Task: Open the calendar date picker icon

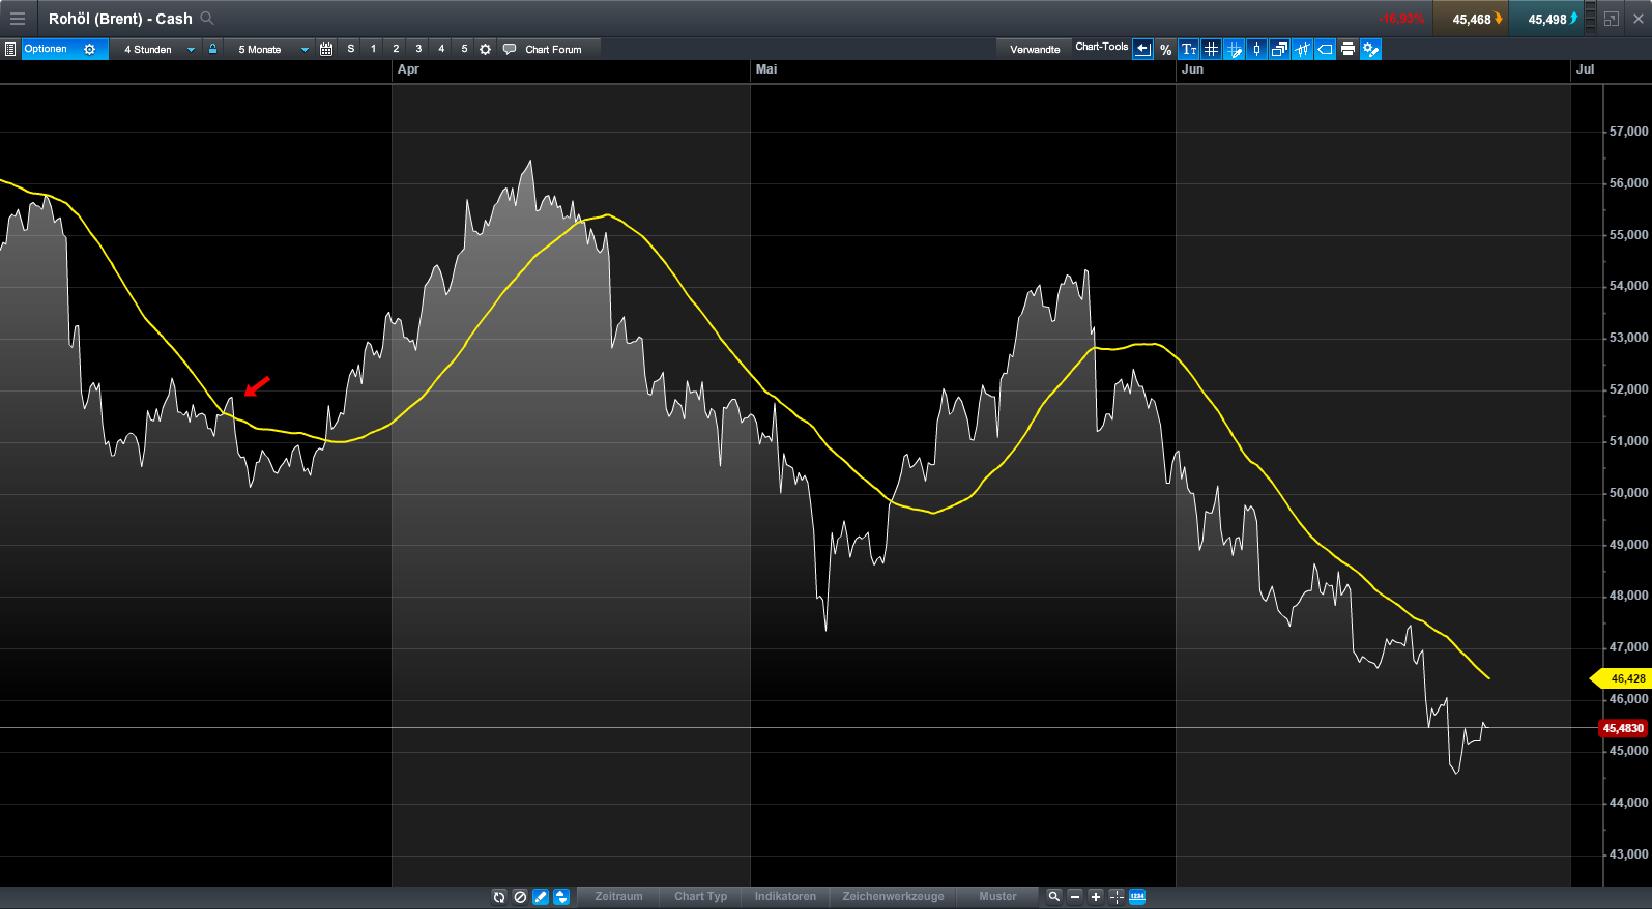Action: pyautogui.click(x=326, y=48)
